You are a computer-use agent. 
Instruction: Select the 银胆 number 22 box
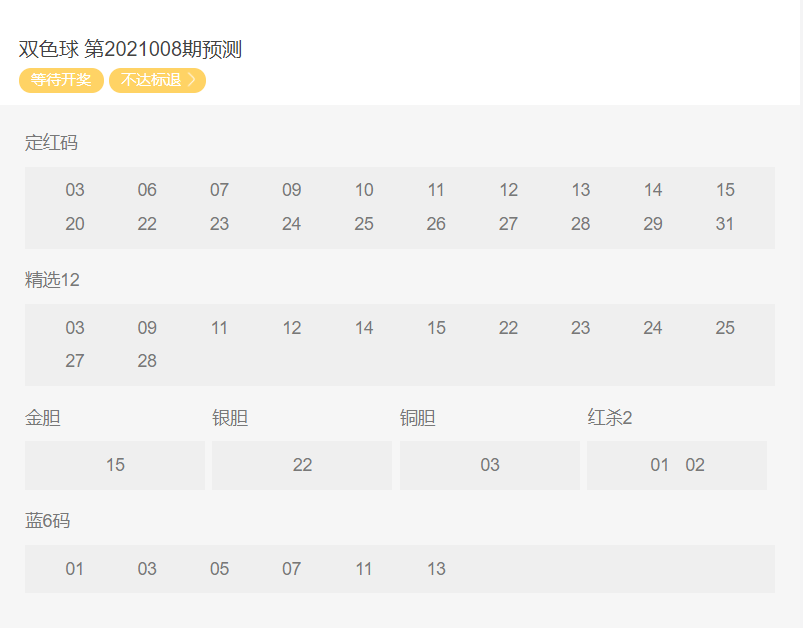[x=302, y=465]
